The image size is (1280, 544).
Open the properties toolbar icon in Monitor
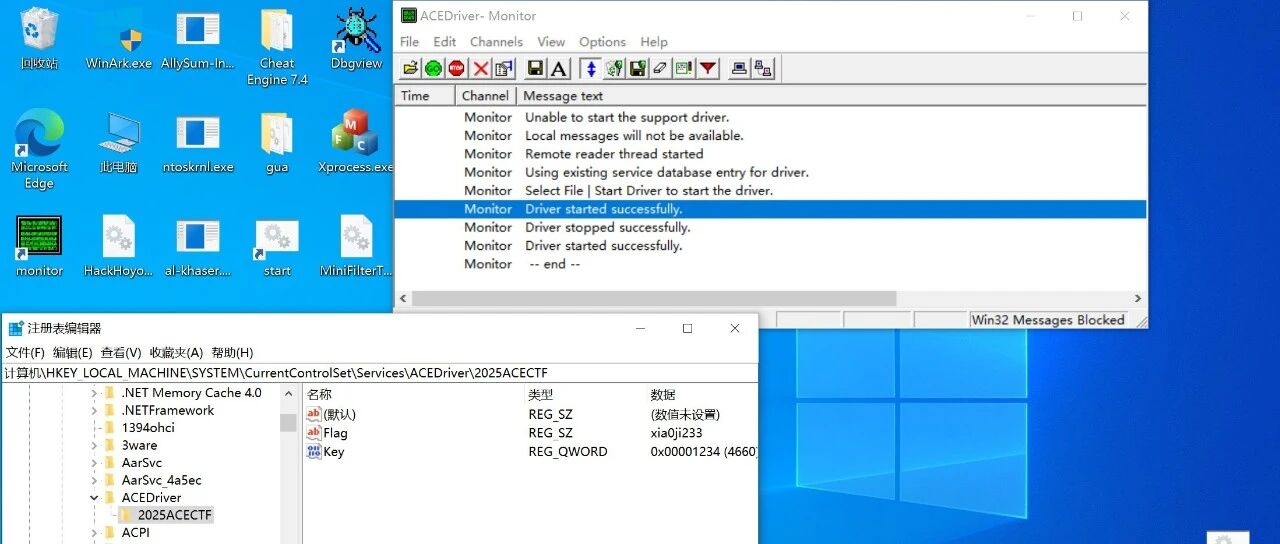504,68
